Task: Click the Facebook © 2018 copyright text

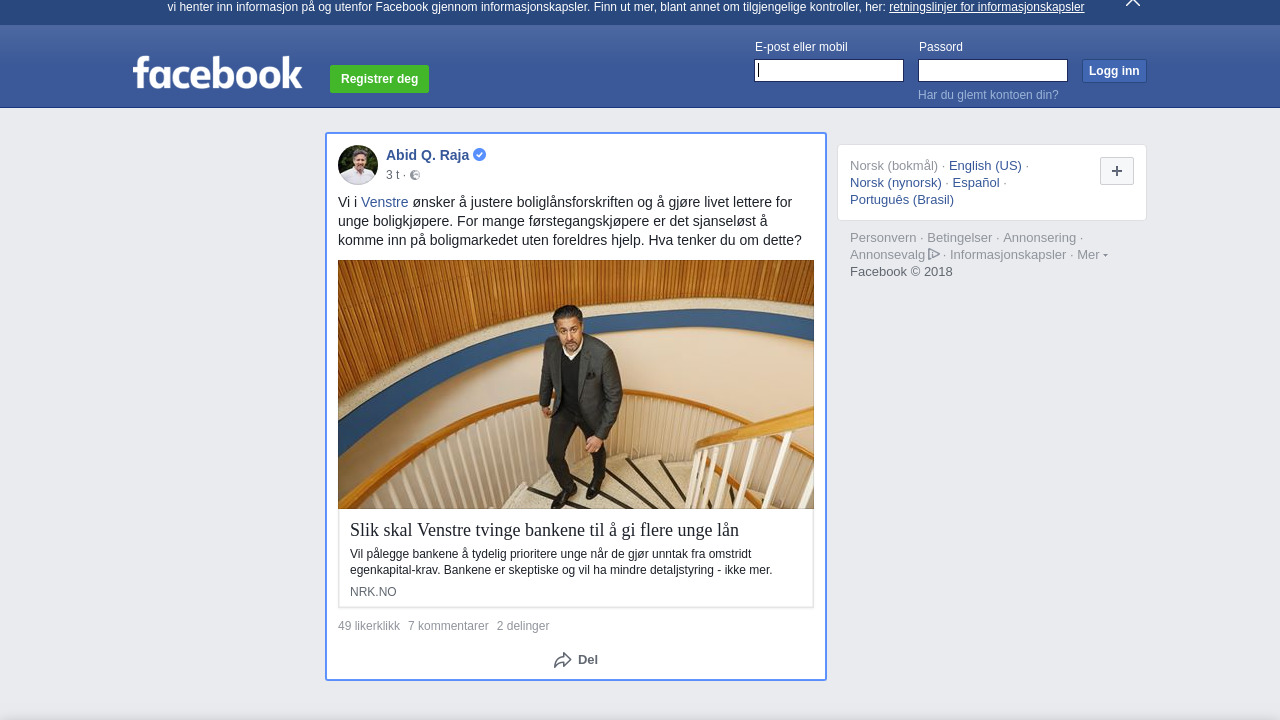Action: coord(901,272)
